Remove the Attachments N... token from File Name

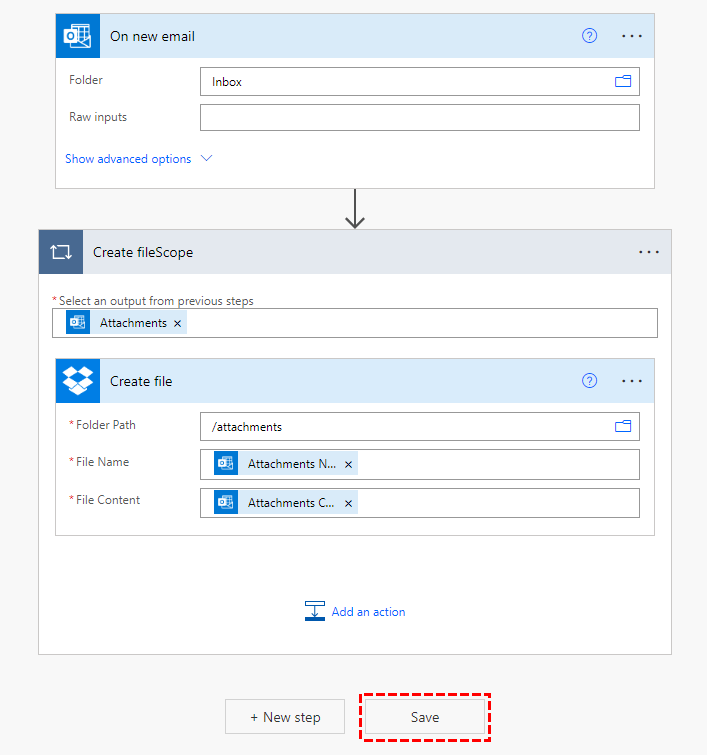pyautogui.click(x=348, y=465)
